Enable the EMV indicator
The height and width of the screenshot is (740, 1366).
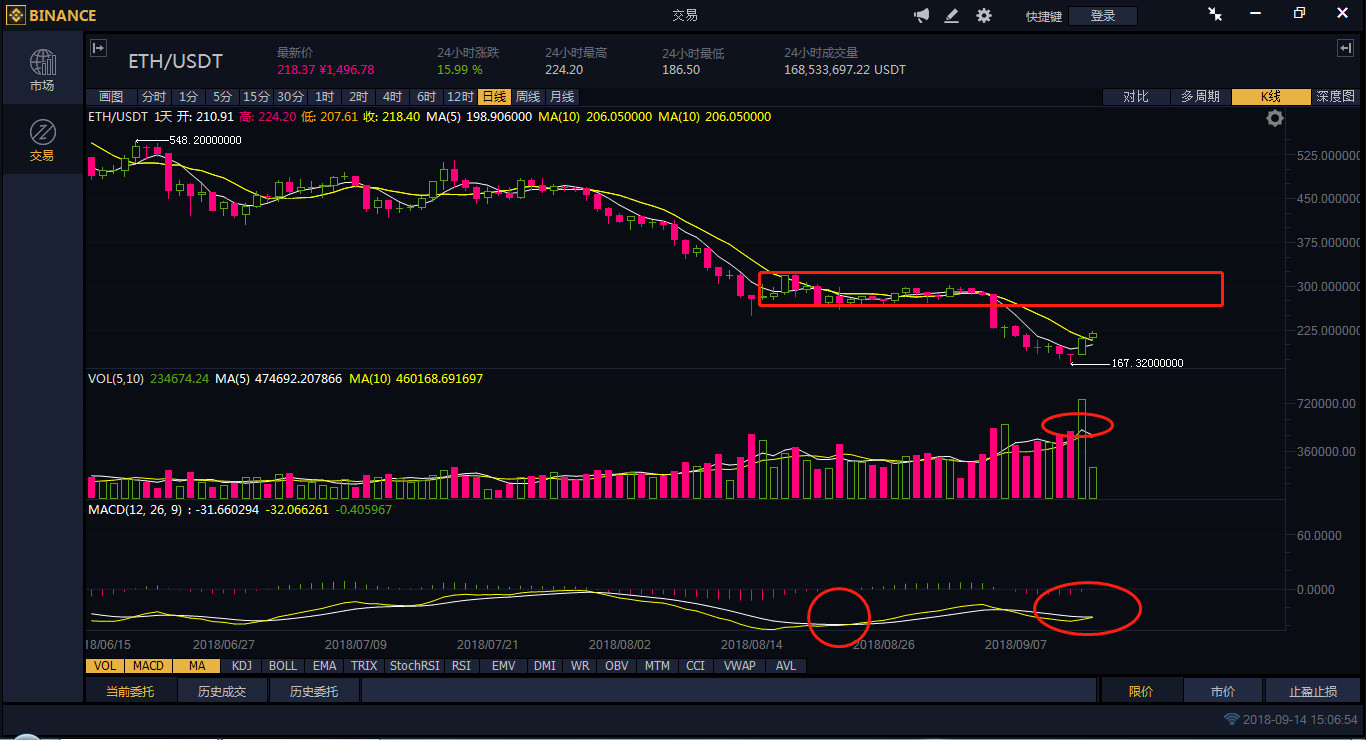[x=503, y=665]
